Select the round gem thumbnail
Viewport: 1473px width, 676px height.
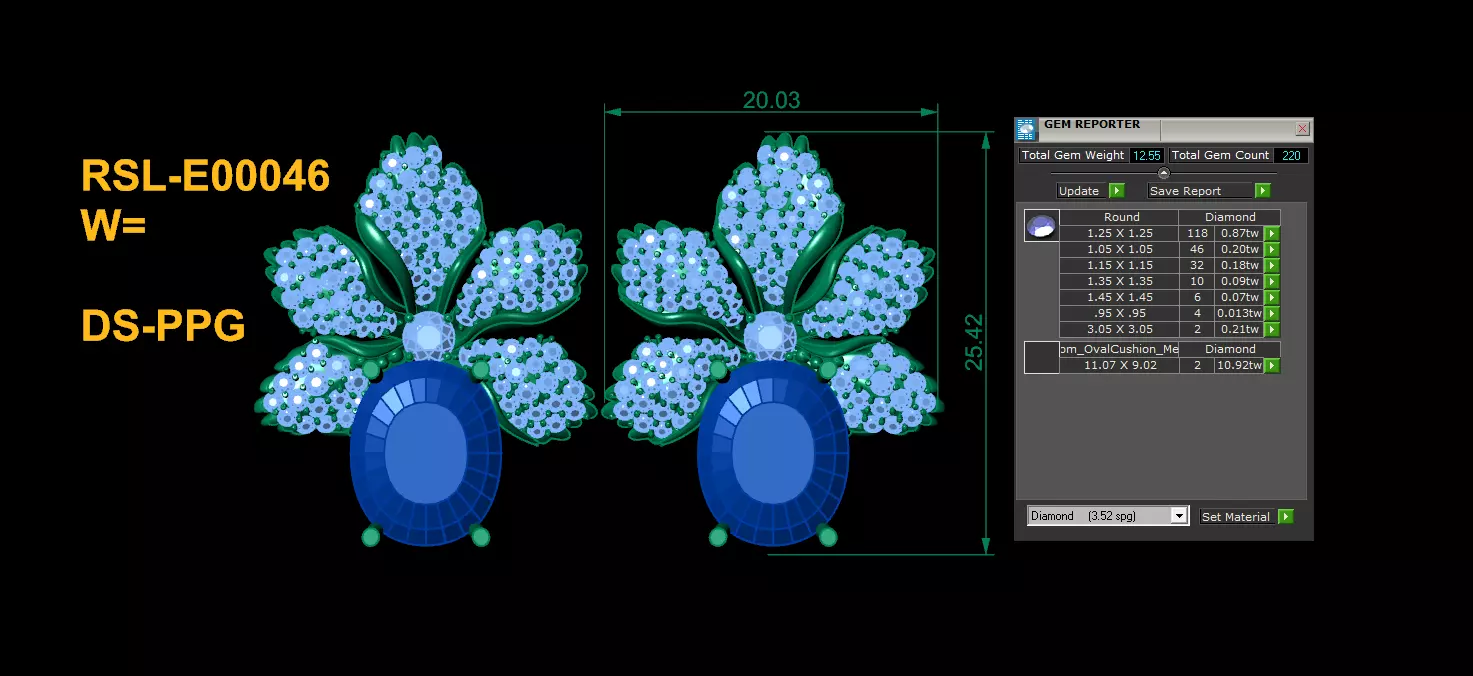[1041, 226]
